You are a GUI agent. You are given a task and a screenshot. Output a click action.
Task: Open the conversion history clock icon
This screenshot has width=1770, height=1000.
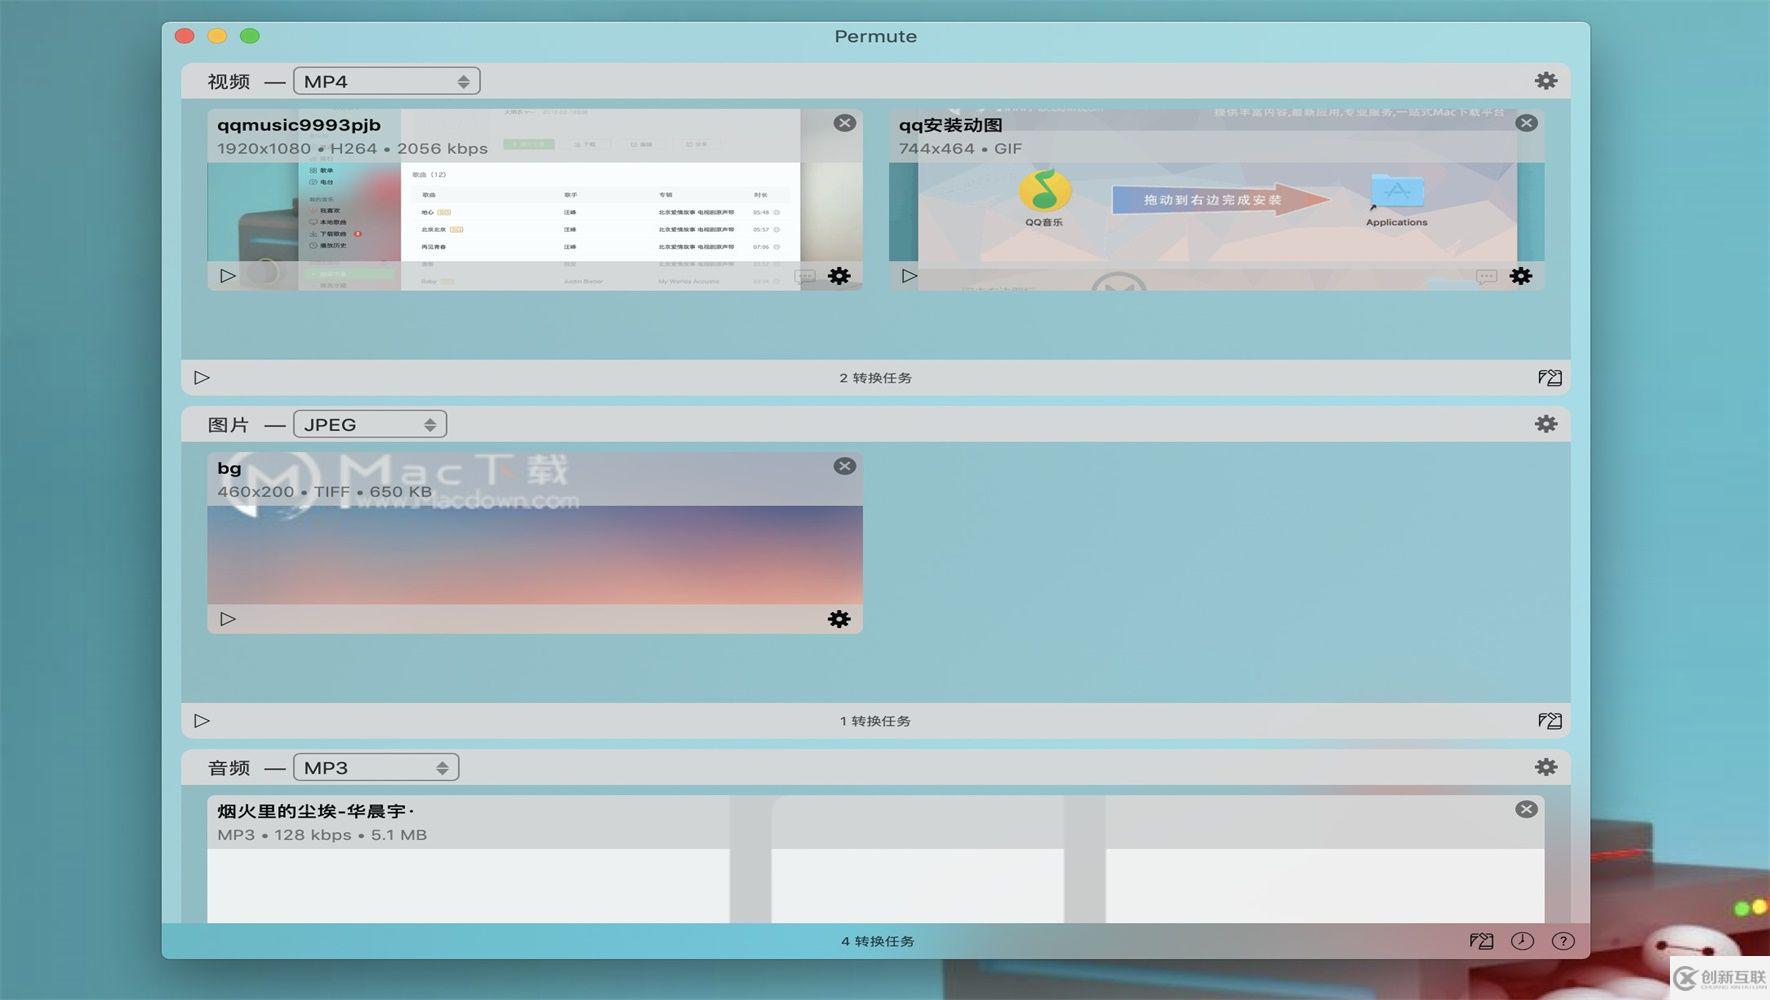click(x=1522, y=941)
